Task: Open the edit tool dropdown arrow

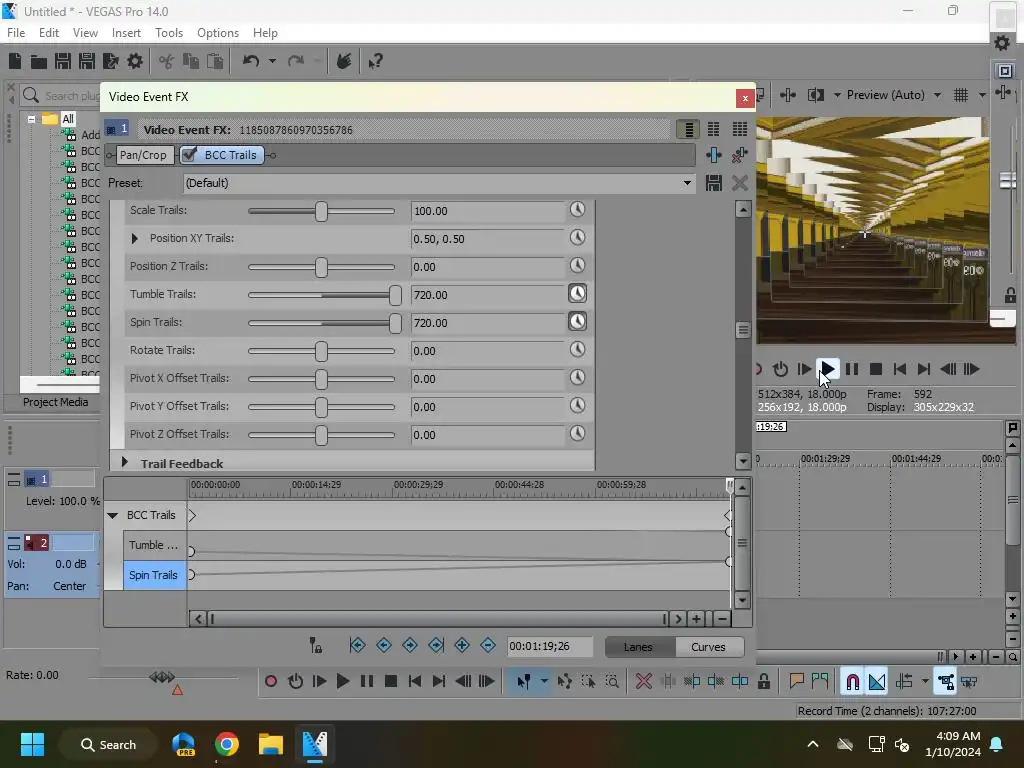Action: tap(544, 682)
